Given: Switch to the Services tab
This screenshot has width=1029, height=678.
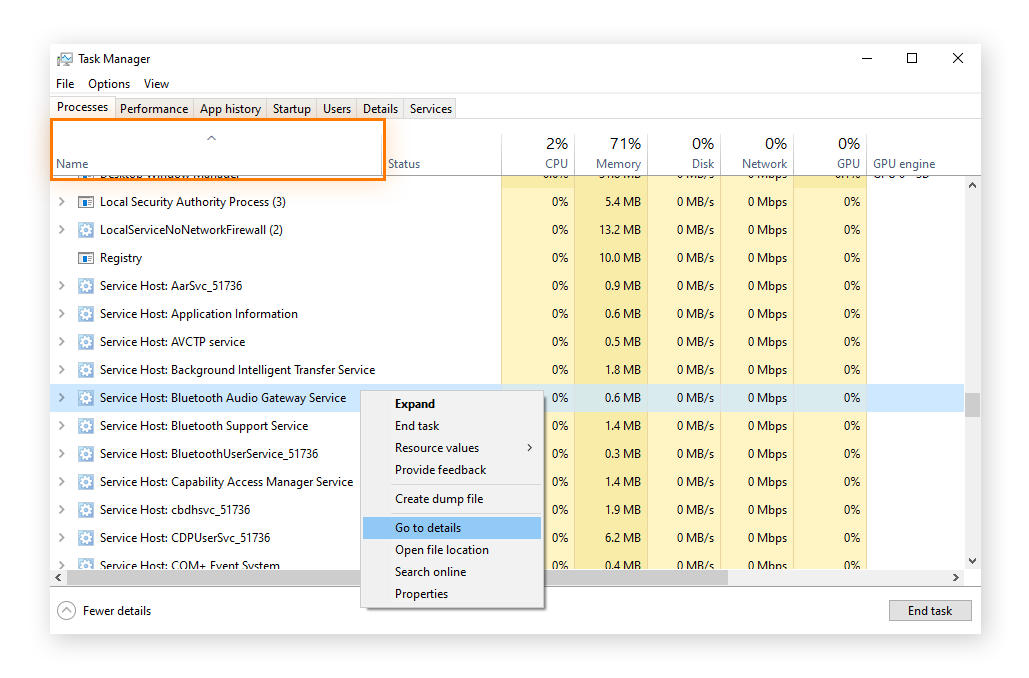Looking at the screenshot, I should 430,108.
